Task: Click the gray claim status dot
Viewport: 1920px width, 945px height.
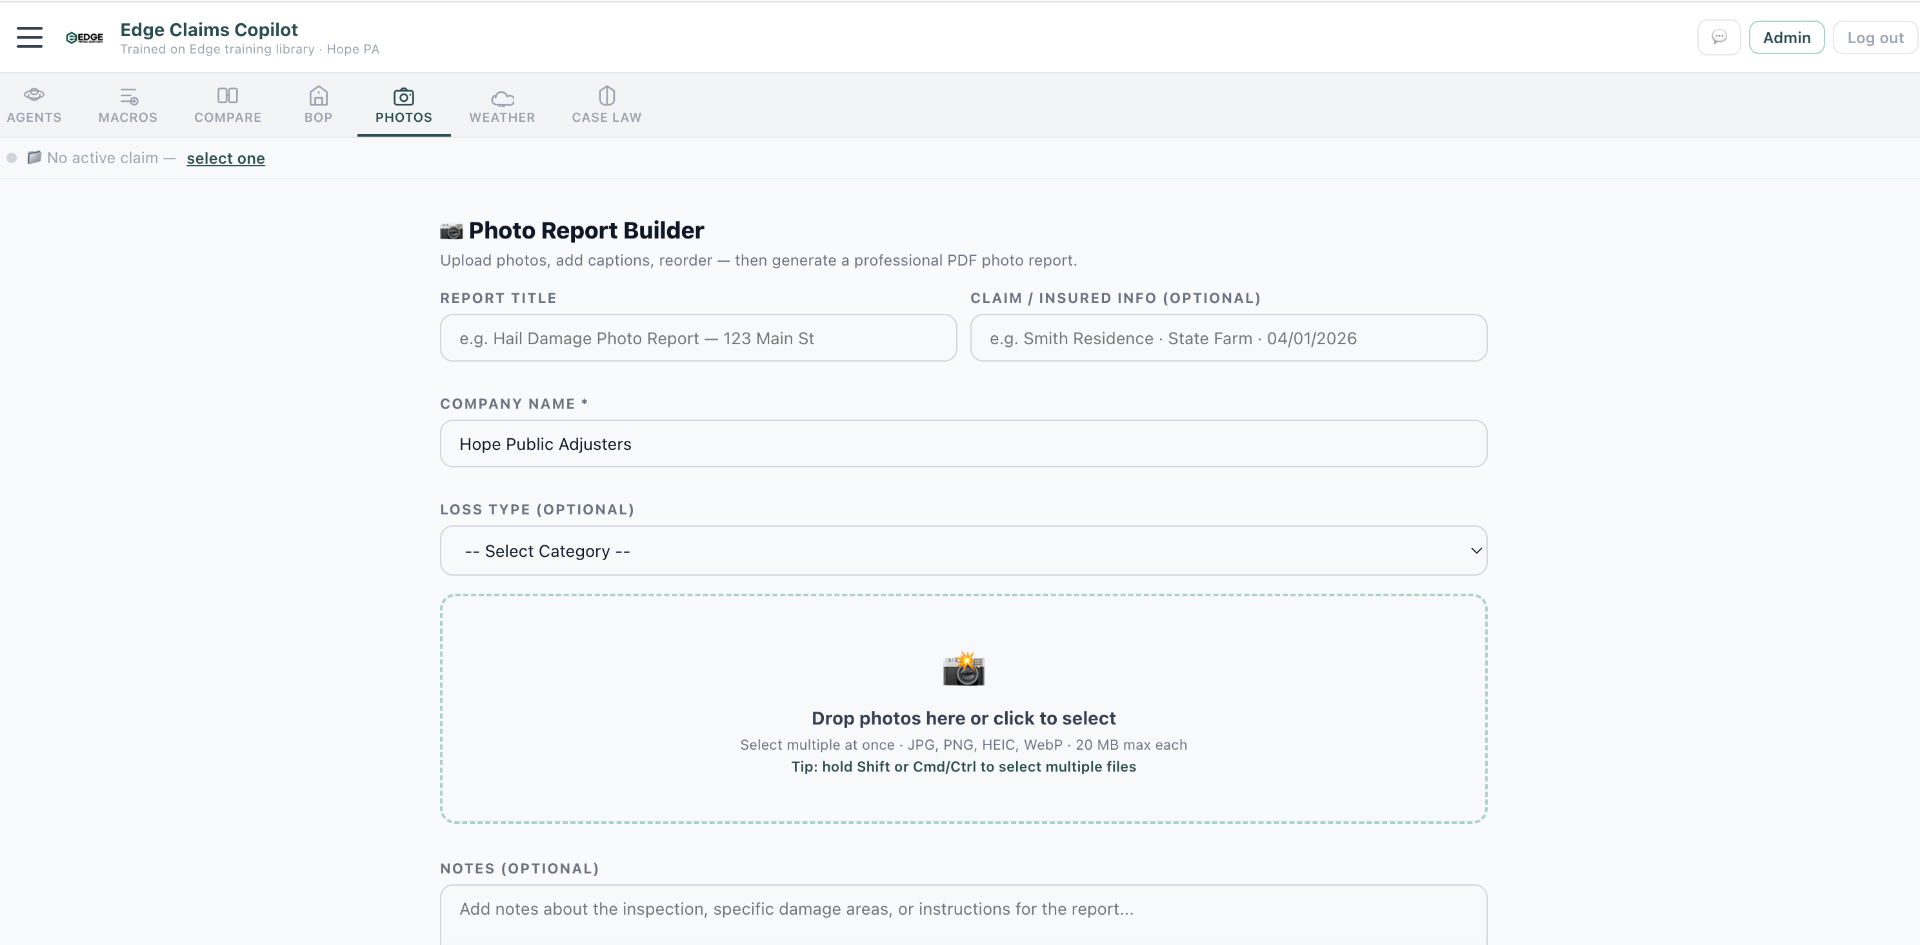Action: (11, 157)
